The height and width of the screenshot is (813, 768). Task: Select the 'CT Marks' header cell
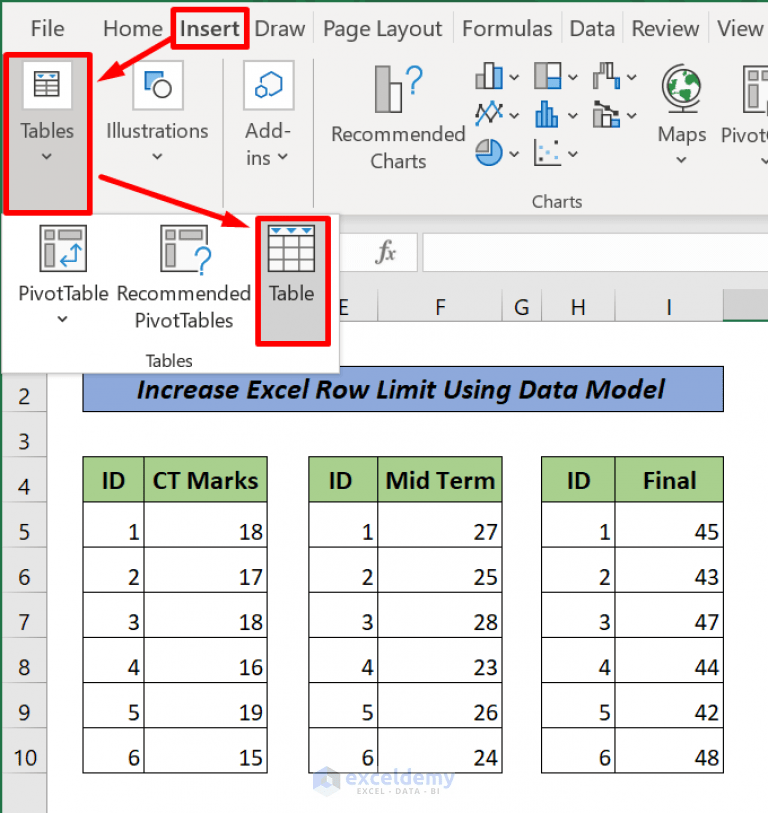(x=205, y=480)
